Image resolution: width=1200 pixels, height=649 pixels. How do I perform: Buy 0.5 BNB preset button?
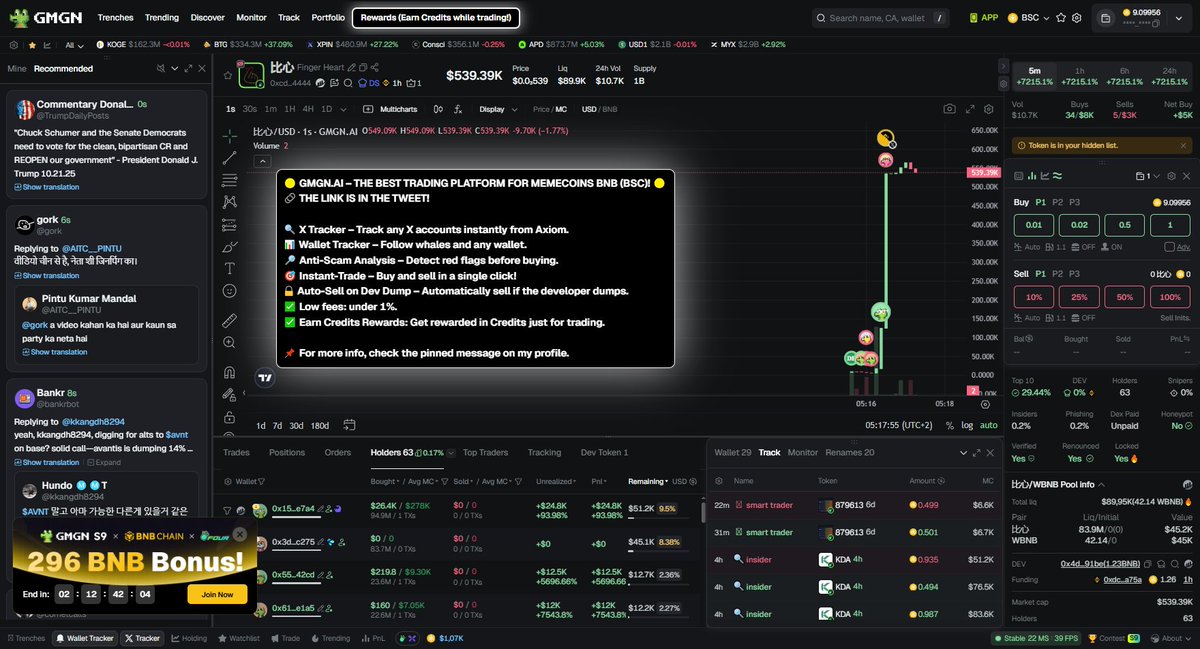pyautogui.click(x=1124, y=225)
